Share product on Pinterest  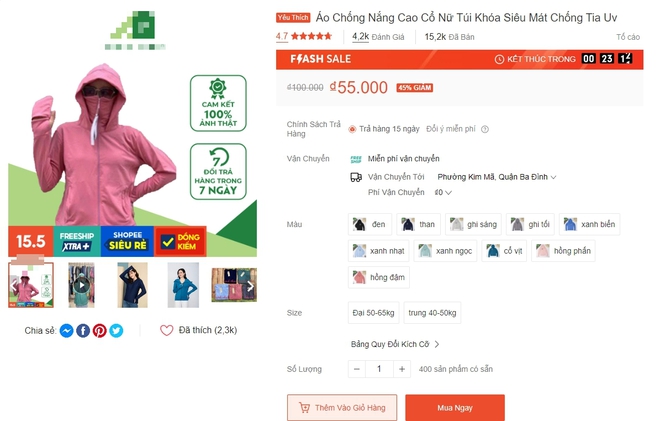[100, 331]
